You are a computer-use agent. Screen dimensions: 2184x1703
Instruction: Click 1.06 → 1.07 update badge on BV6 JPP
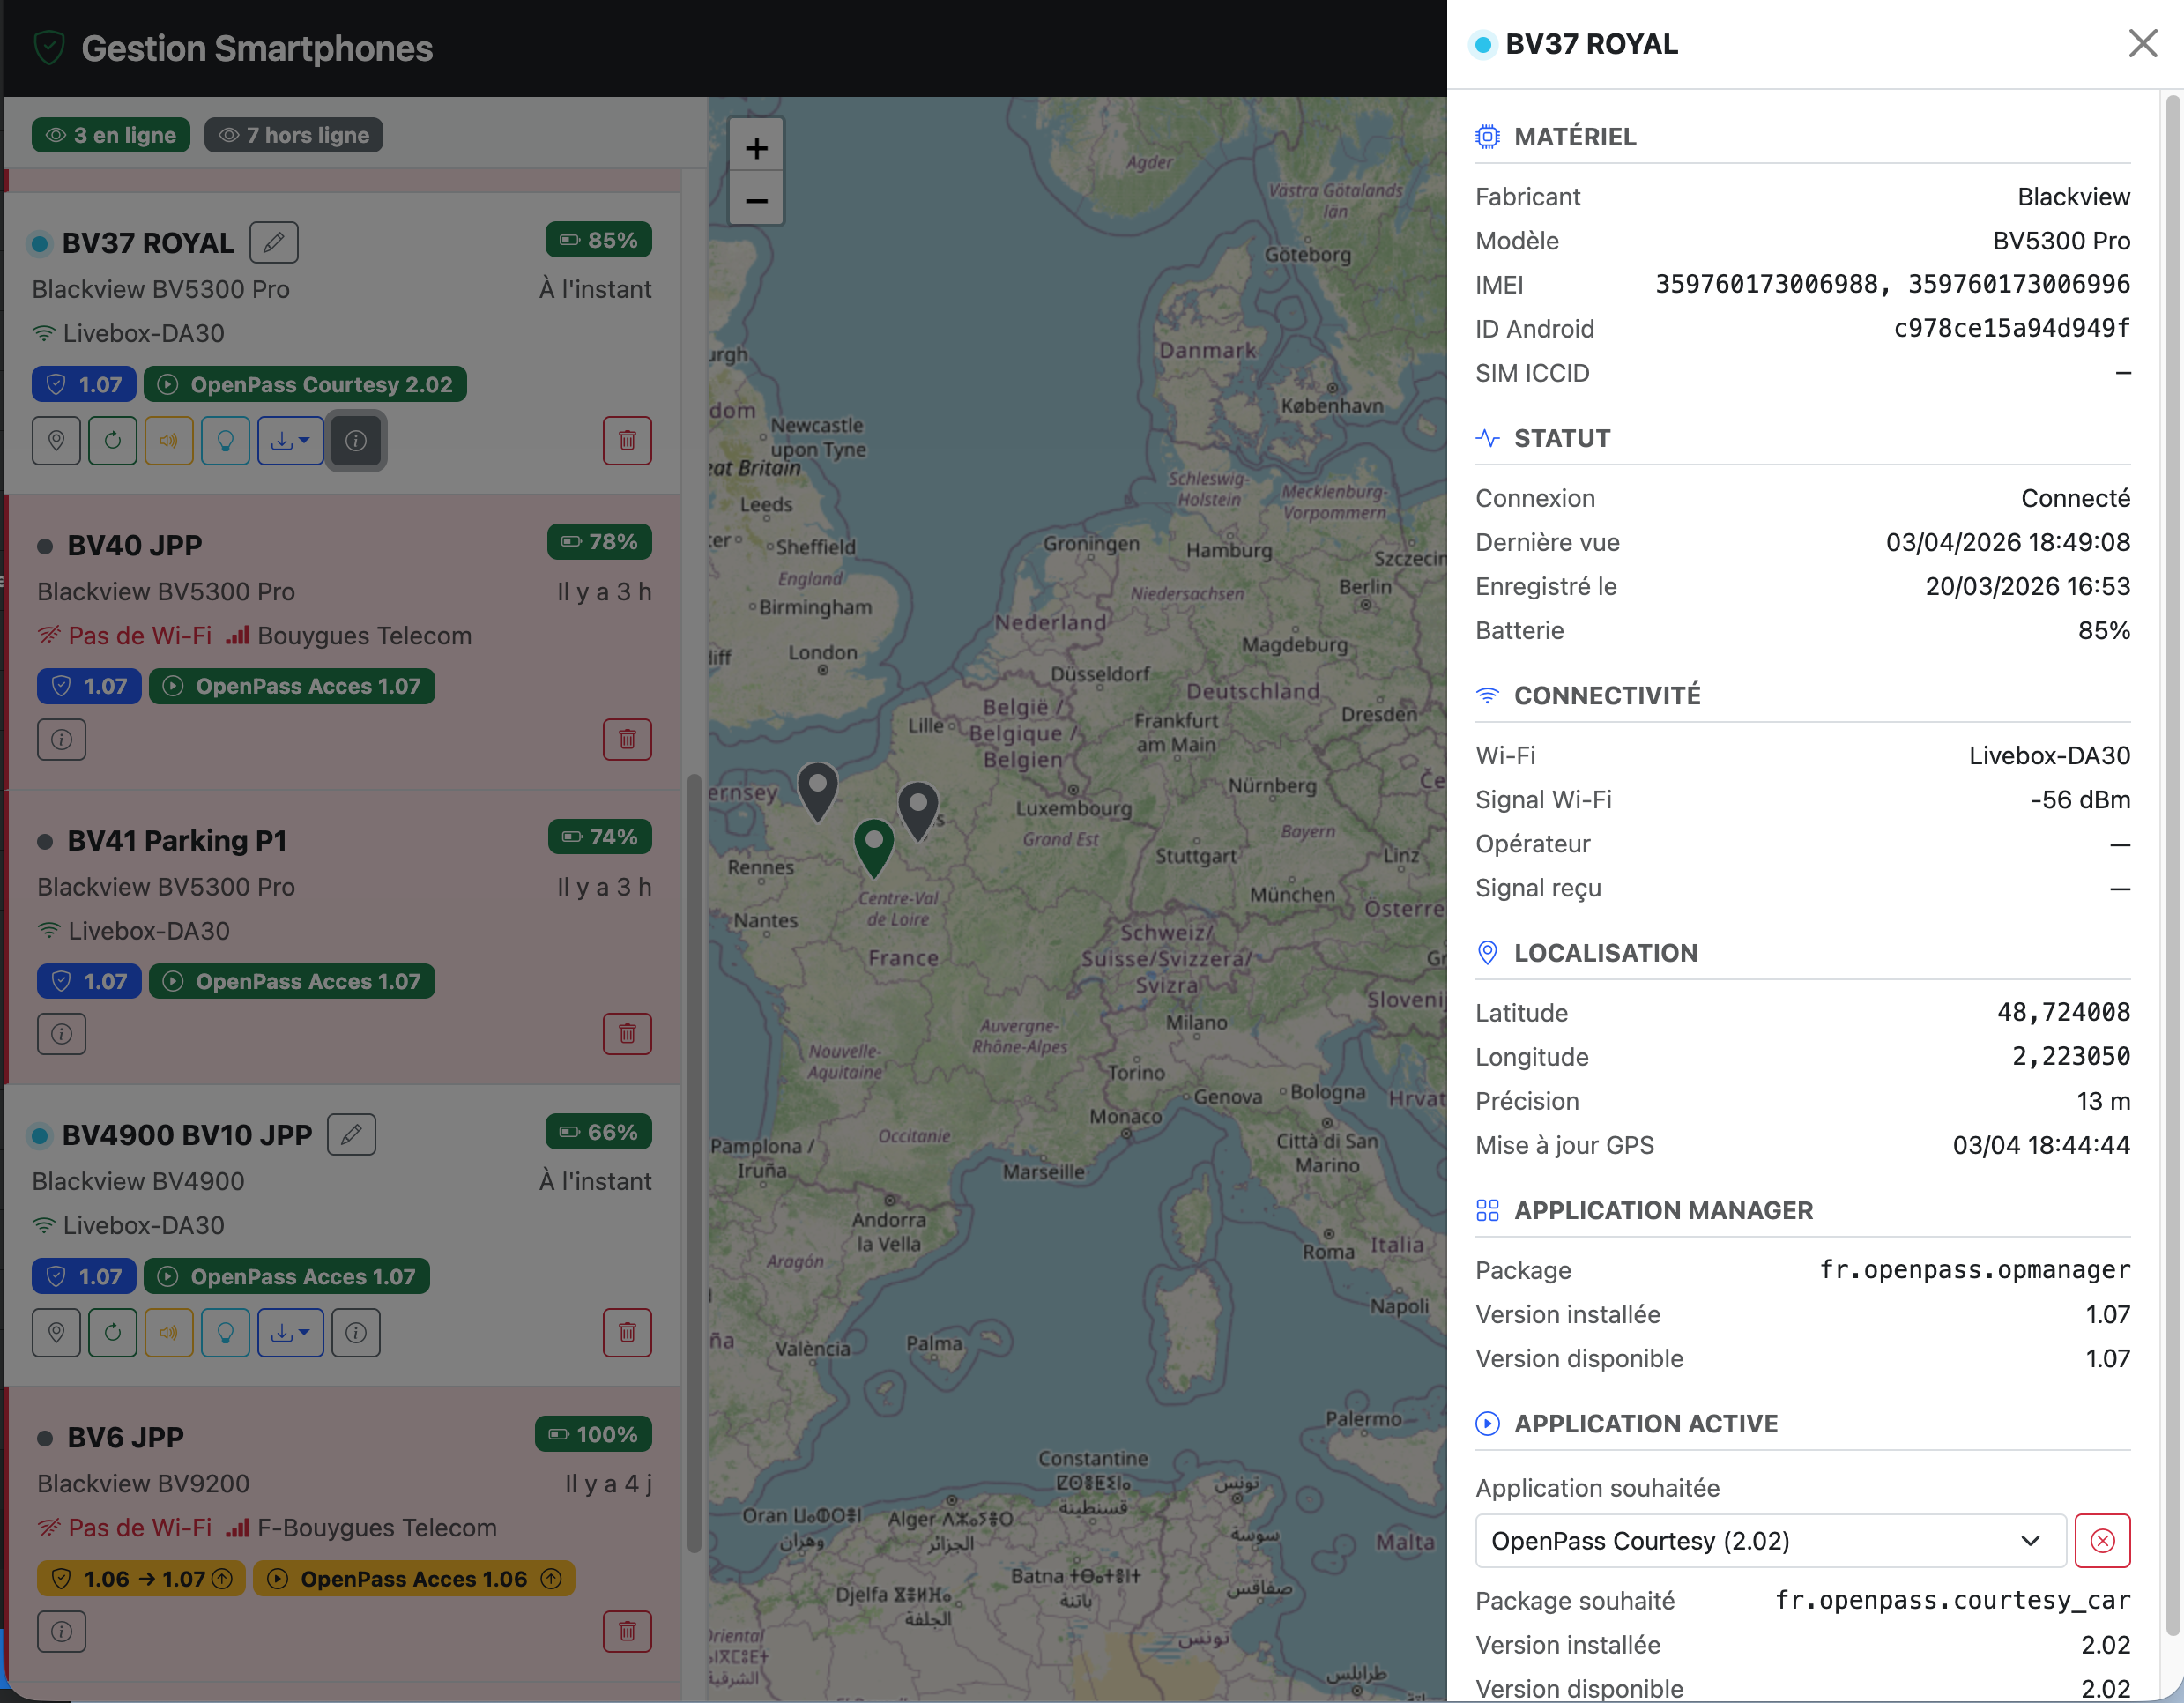pos(141,1579)
